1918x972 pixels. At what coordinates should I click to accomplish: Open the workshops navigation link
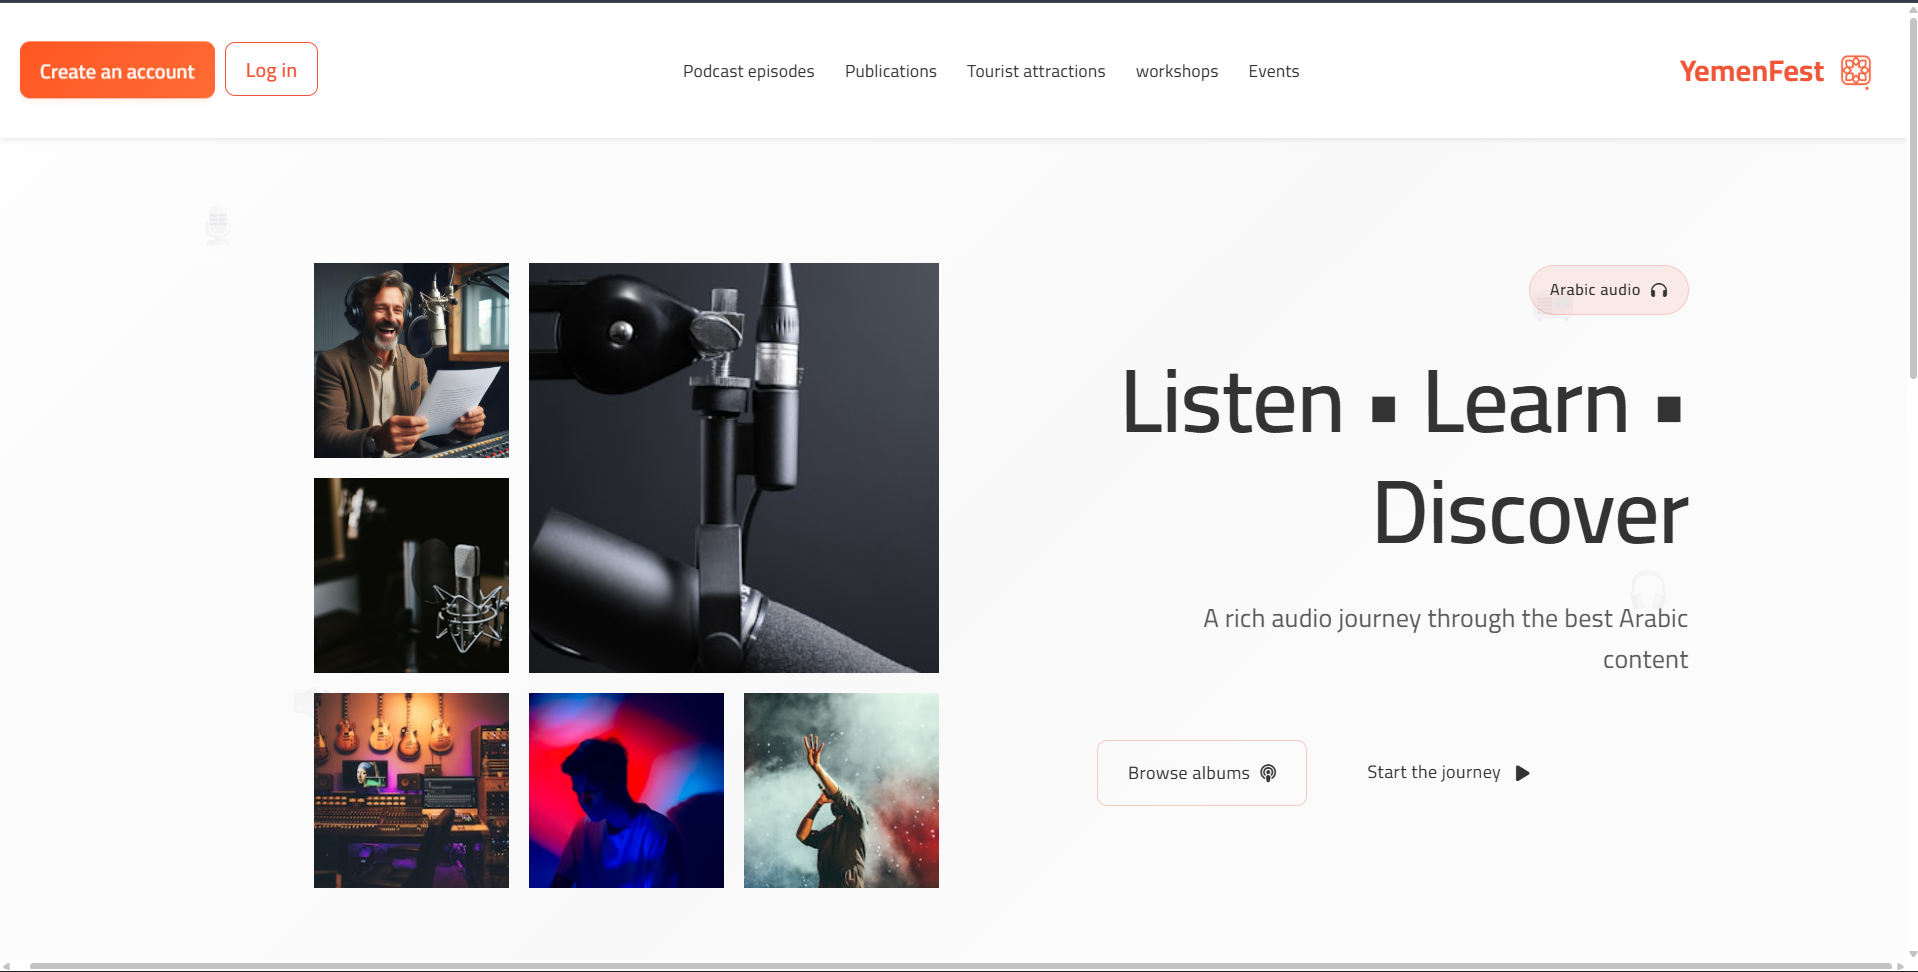point(1177,71)
